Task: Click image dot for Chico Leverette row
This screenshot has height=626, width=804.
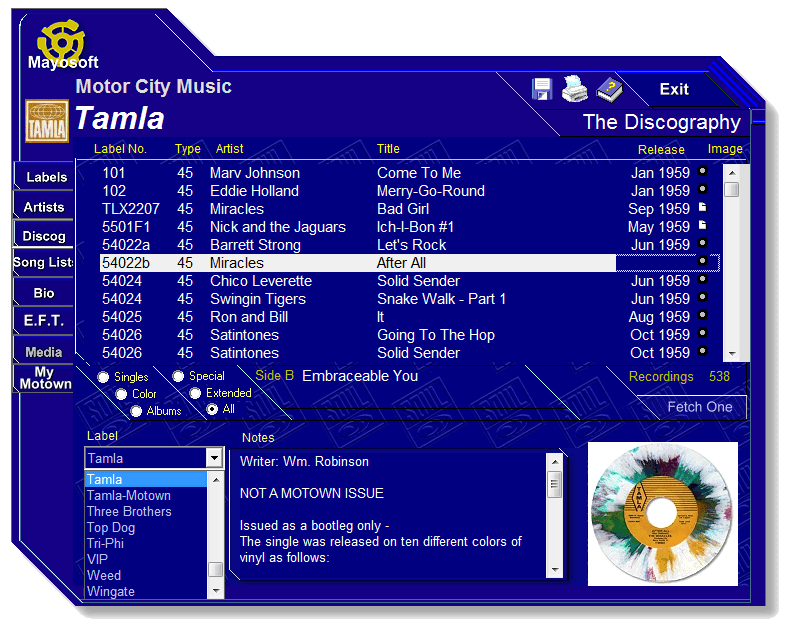Action: coord(702,279)
